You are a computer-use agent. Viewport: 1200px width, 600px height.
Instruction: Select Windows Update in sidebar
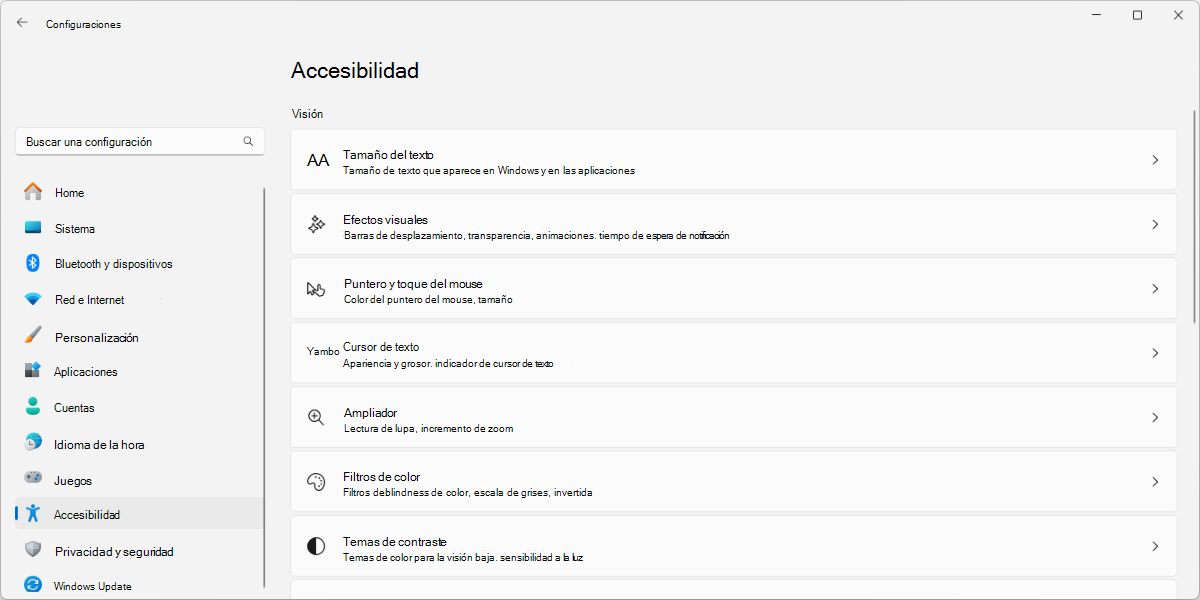click(140, 586)
